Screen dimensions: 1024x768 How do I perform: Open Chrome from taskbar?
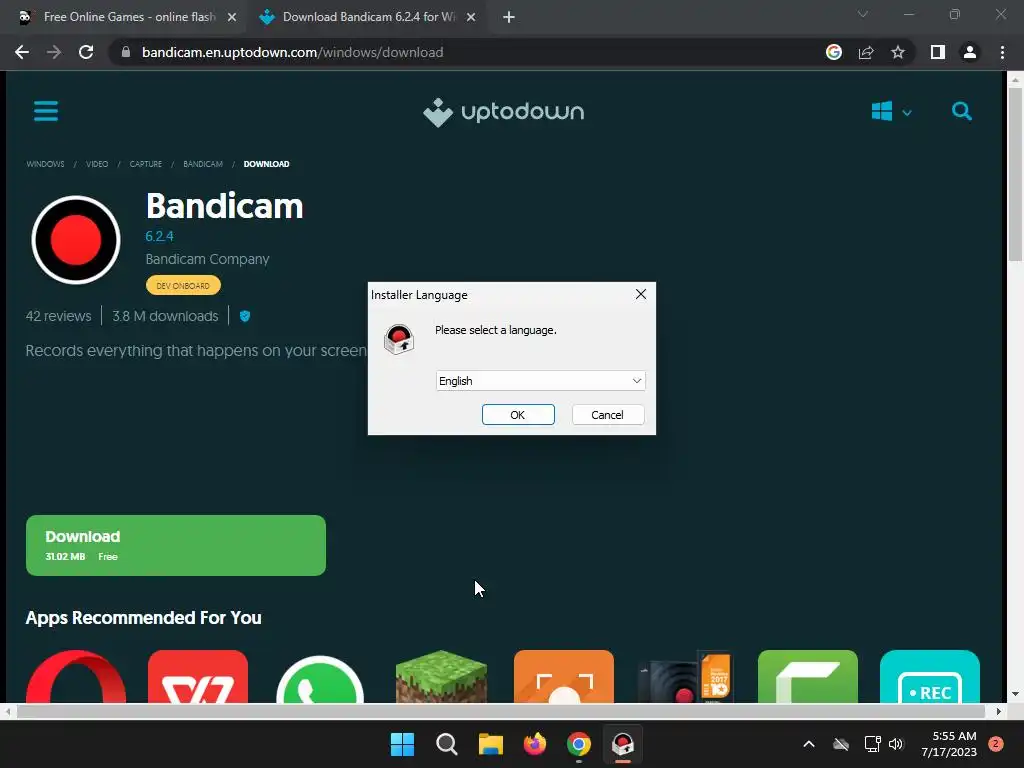[579, 744]
